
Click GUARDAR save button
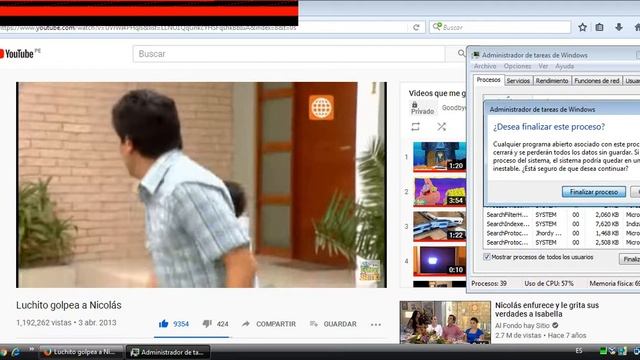coord(333,324)
